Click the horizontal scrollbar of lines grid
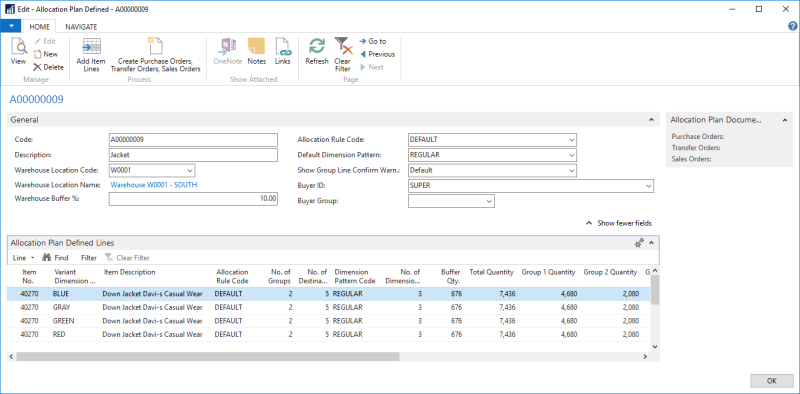Viewport: 800px width, 394px height. point(208,357)
